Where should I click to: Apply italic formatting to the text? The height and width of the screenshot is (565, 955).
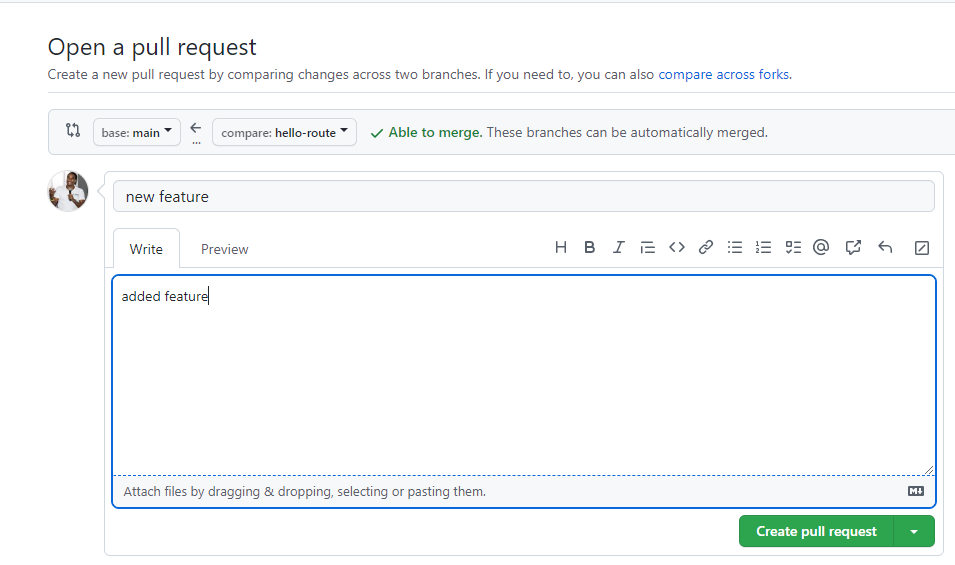[x=619, y=248]
